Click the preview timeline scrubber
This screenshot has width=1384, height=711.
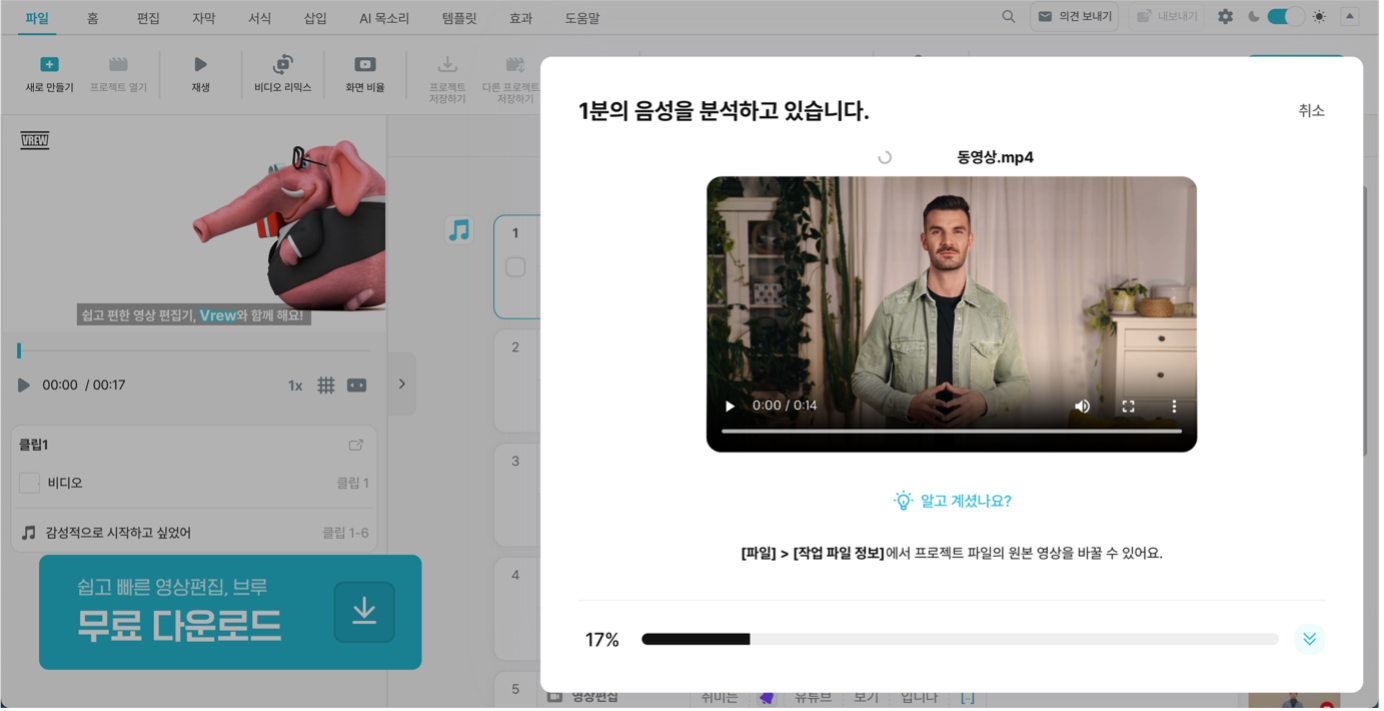click(194, 350)
